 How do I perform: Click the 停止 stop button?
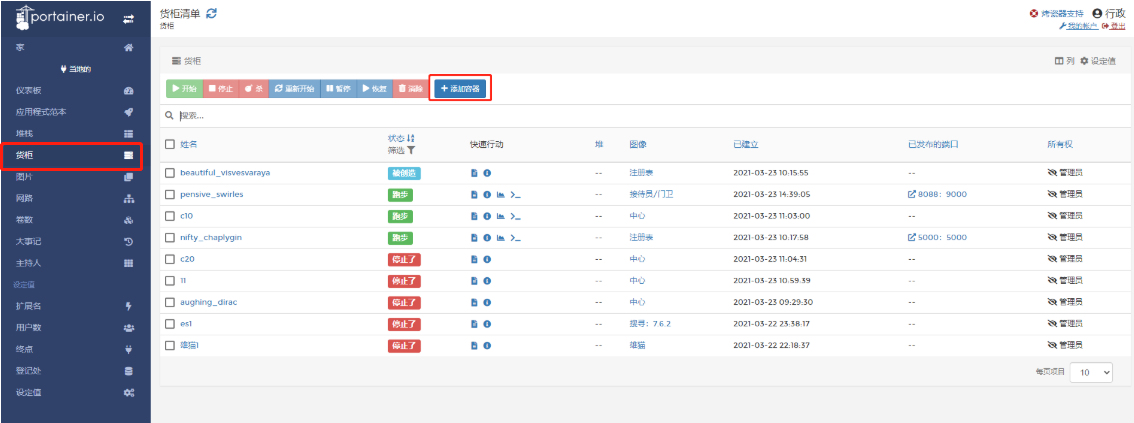[221, 88]
